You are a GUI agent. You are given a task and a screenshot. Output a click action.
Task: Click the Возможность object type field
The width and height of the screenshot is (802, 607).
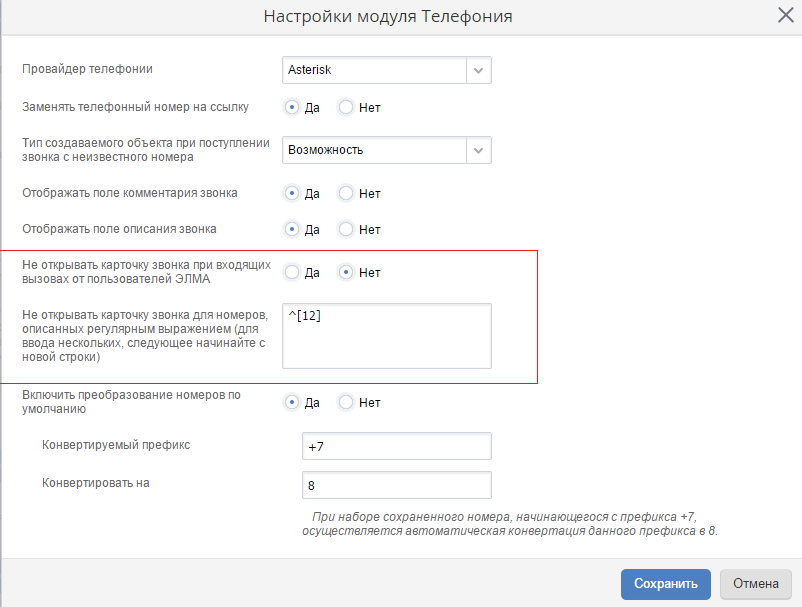point(374,150)
